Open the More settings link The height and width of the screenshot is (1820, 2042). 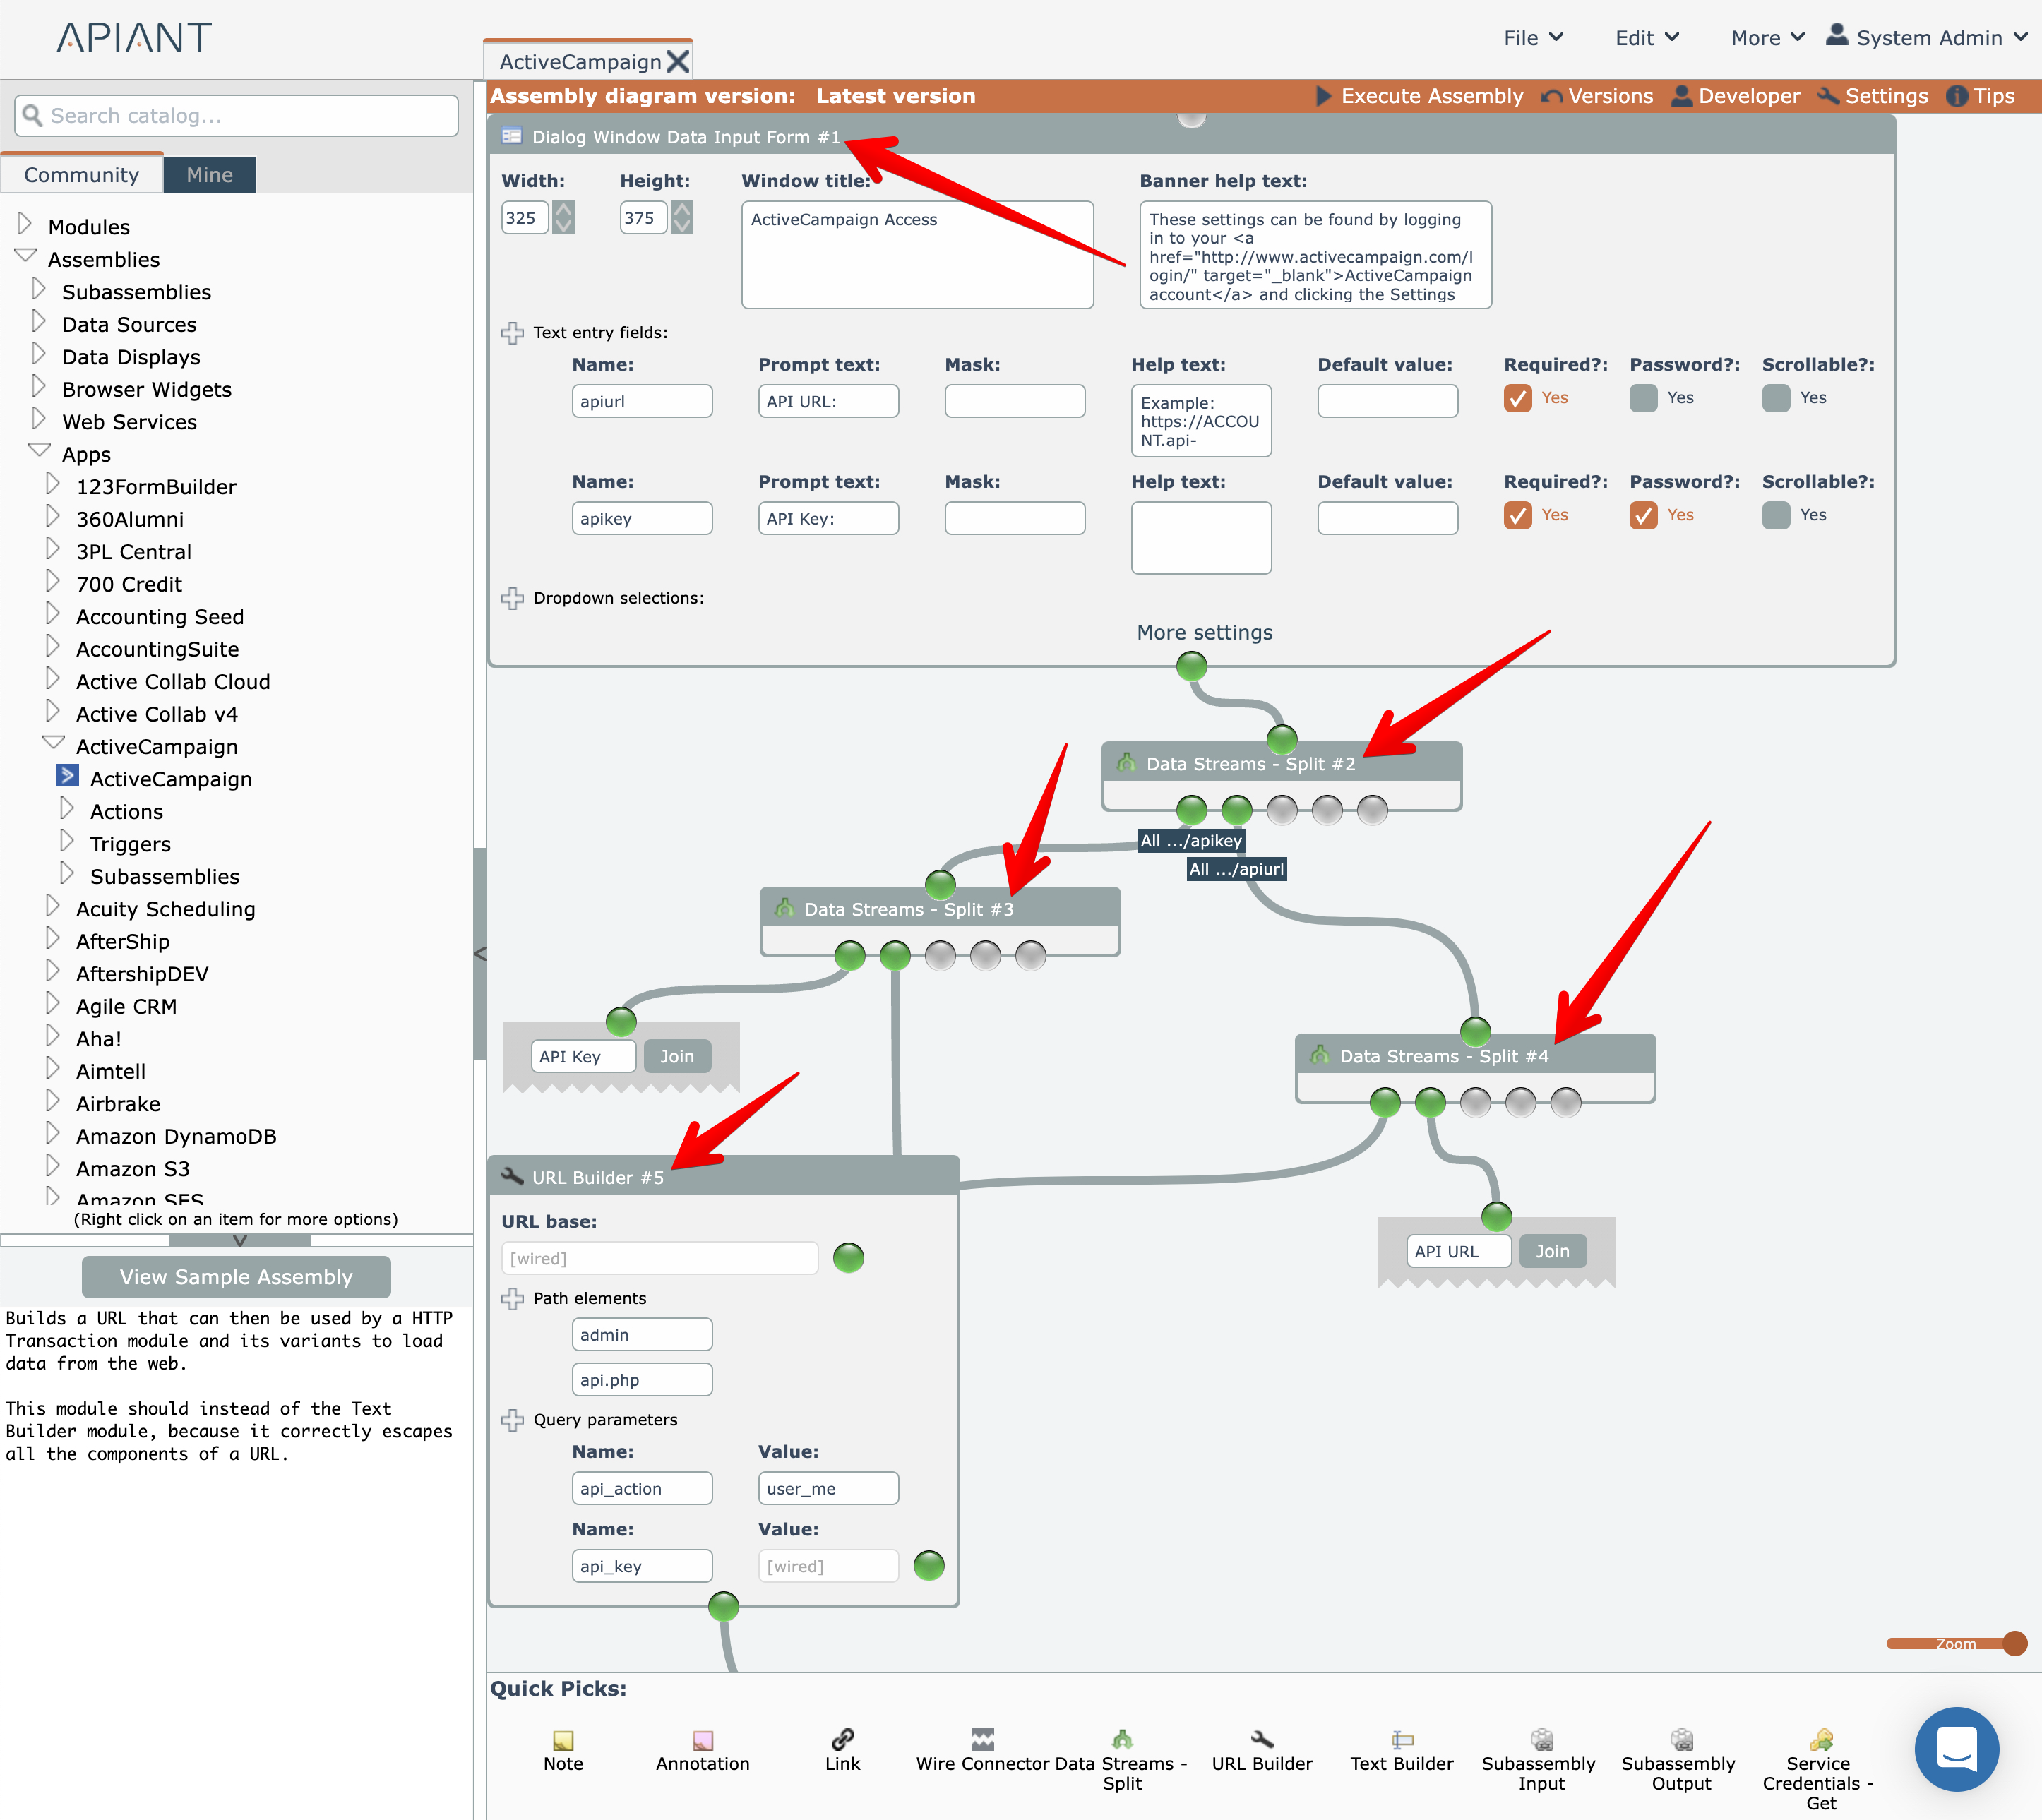tap(1204, 633)
